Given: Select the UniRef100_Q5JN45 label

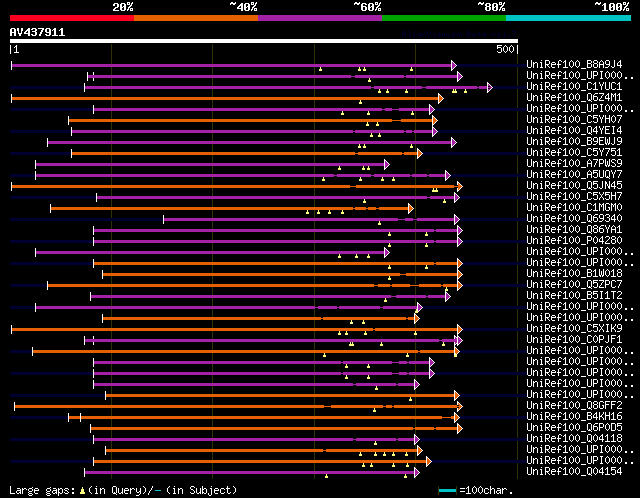Looking at the screenshot, I should 574,186.
